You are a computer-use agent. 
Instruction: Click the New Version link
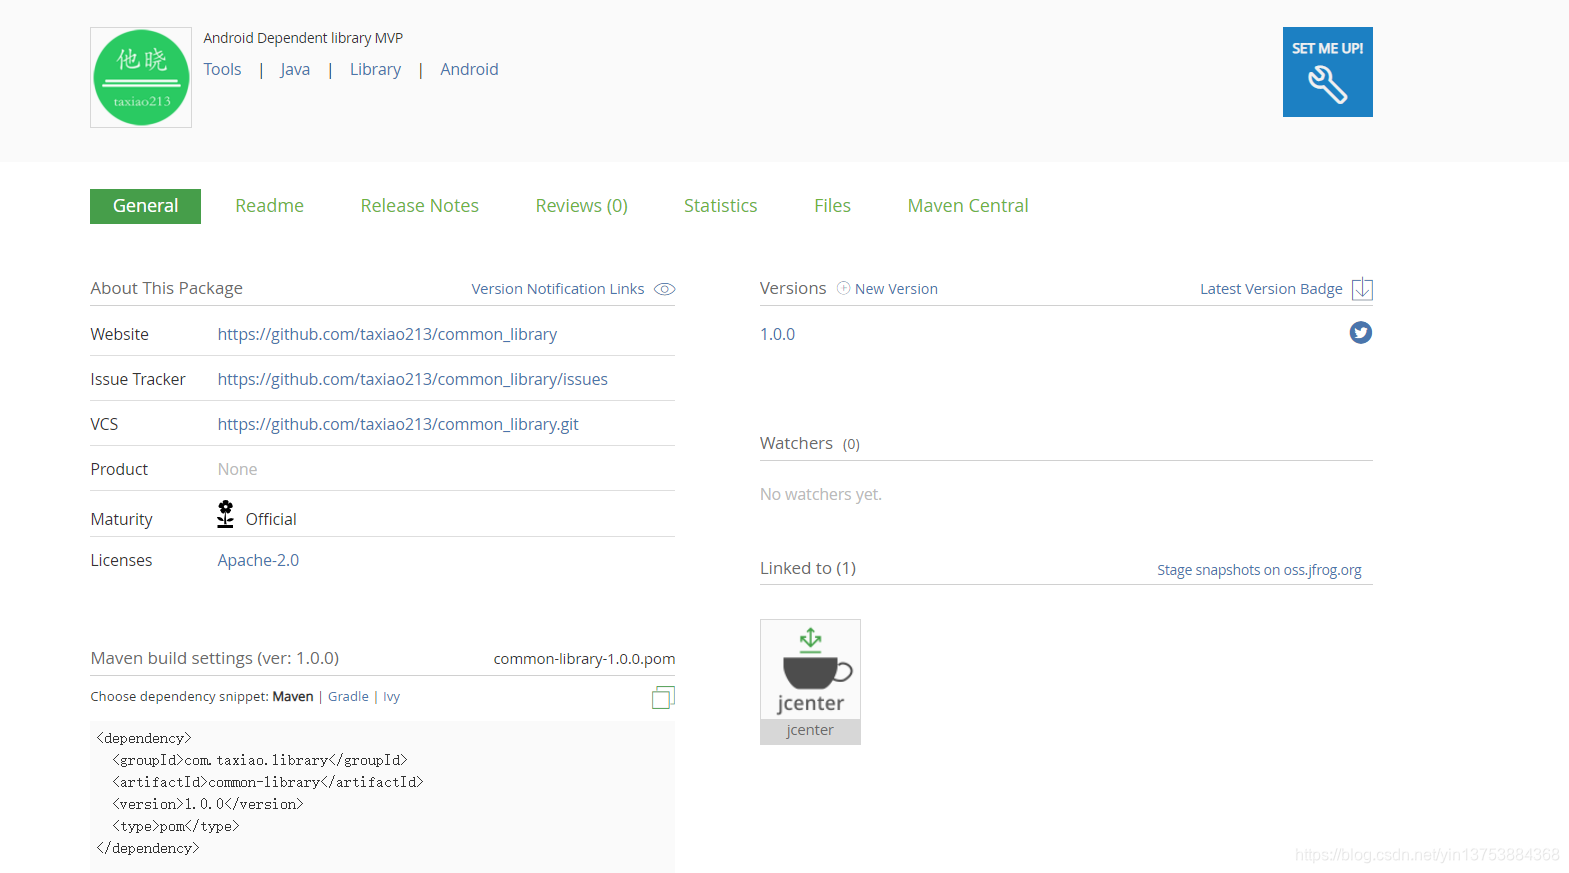[x=896, y=289]
